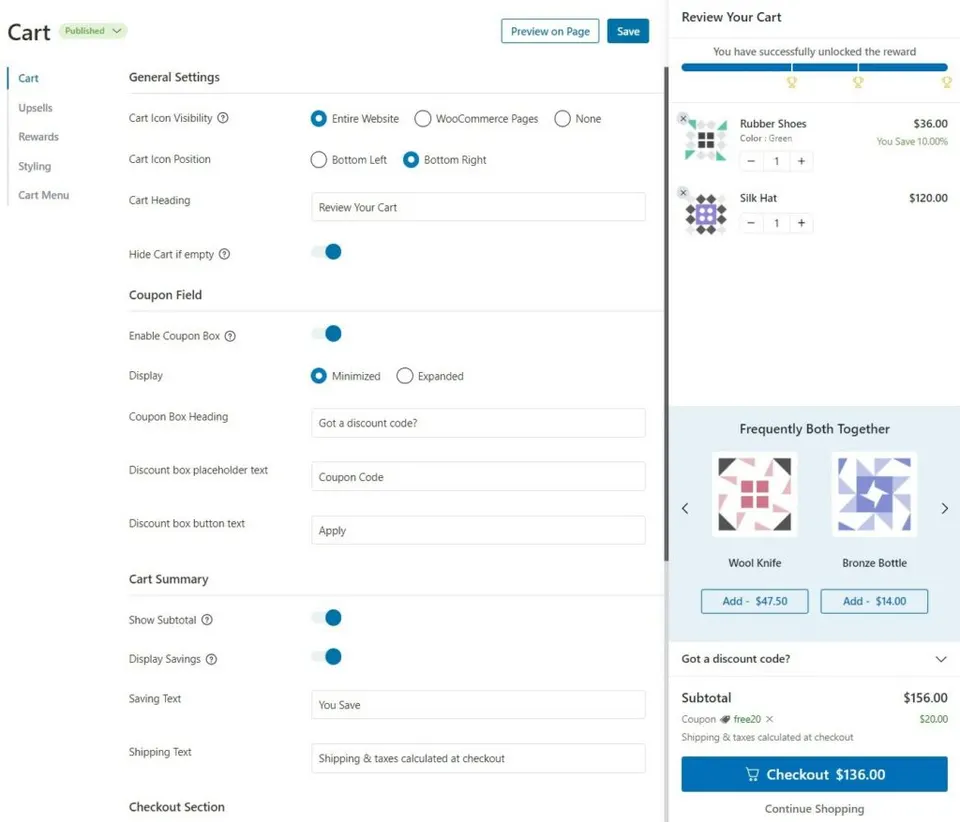The width and height of the screenshot is (960, 822).
Task: Remove Silk Hat from the cart
Action: click(x=683, y=192)
